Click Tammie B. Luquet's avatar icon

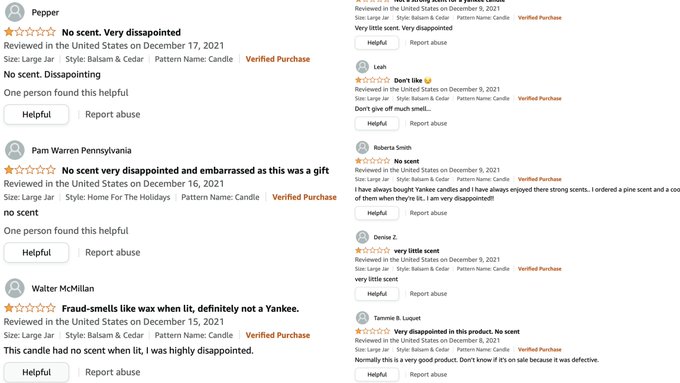coord(362,318)
